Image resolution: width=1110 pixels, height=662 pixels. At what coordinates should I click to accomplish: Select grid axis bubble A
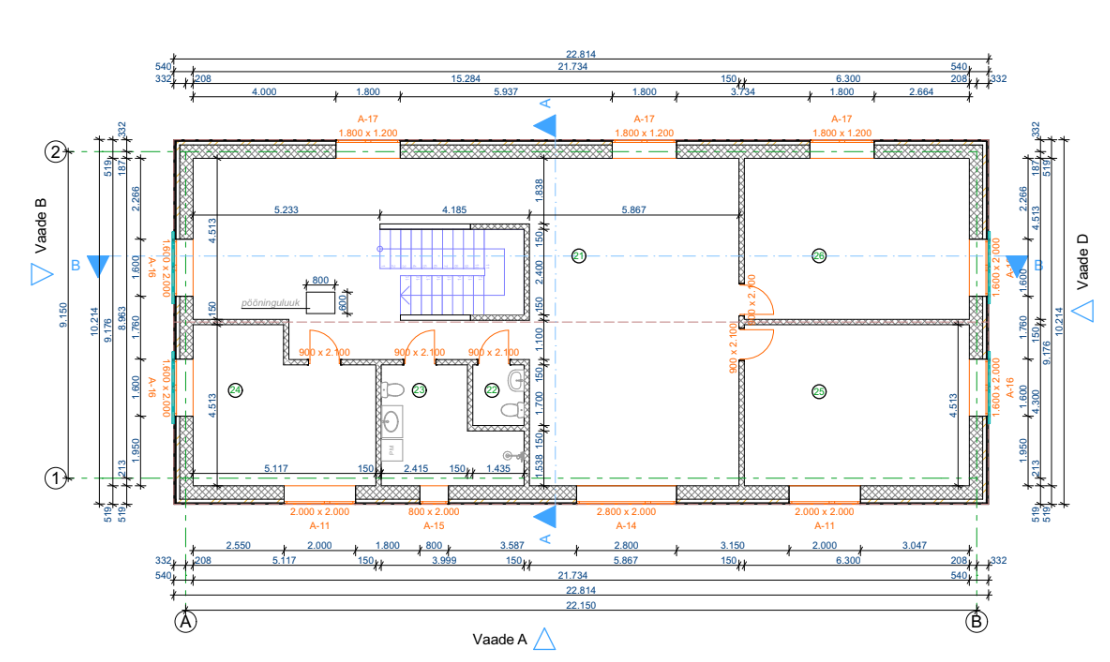click(184, 621)
